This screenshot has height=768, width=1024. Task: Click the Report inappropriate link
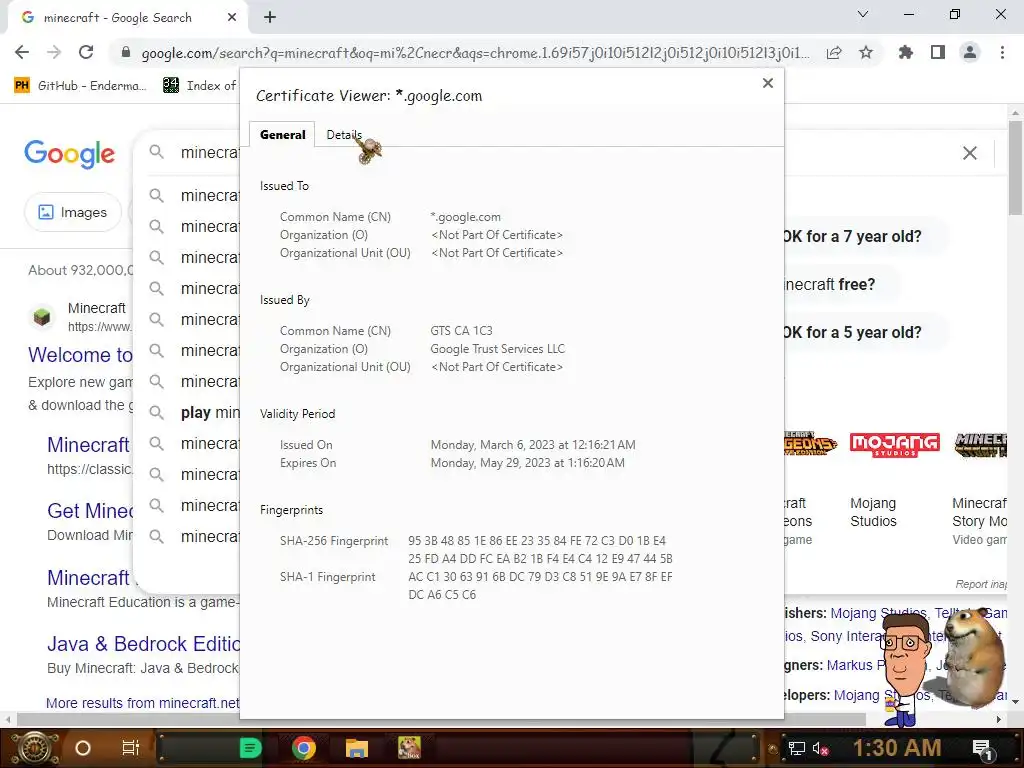[x=981, y=584]
